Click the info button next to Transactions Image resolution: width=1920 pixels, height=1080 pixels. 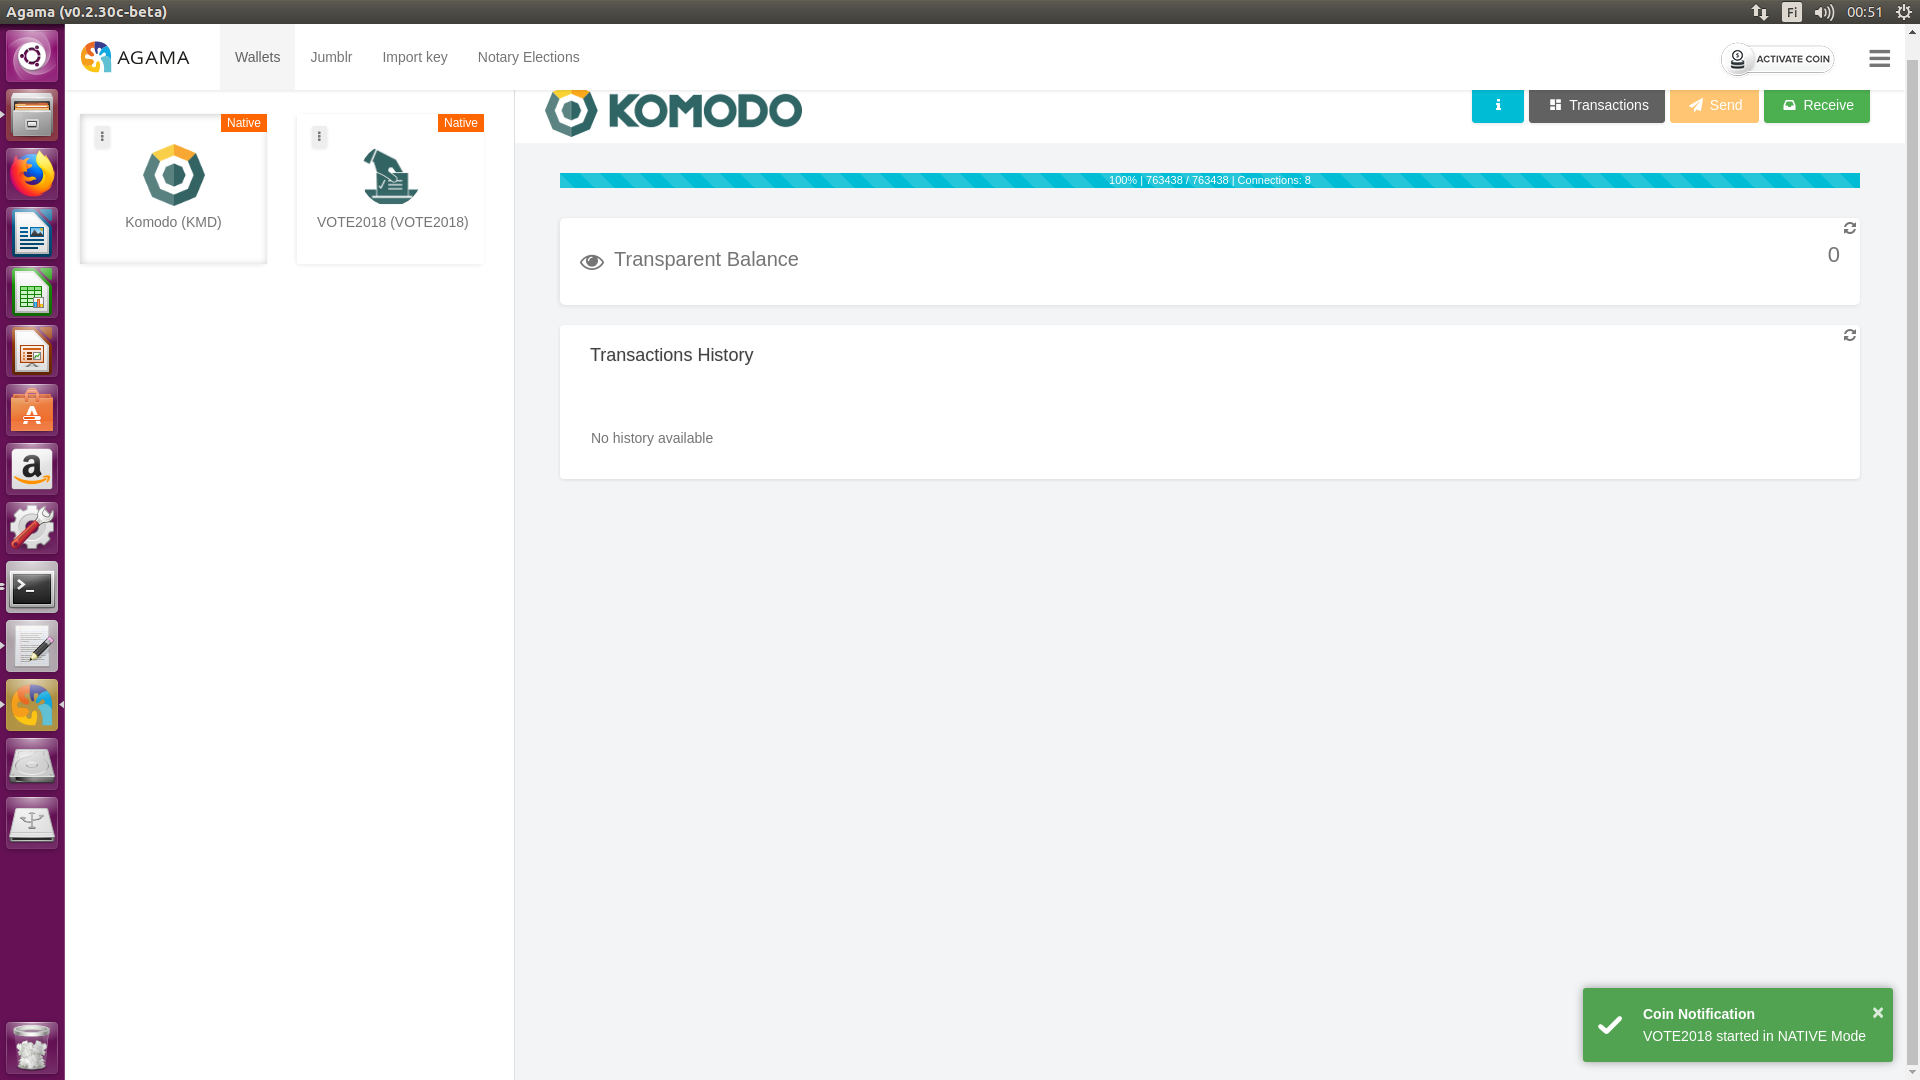tap(1497, 106)
